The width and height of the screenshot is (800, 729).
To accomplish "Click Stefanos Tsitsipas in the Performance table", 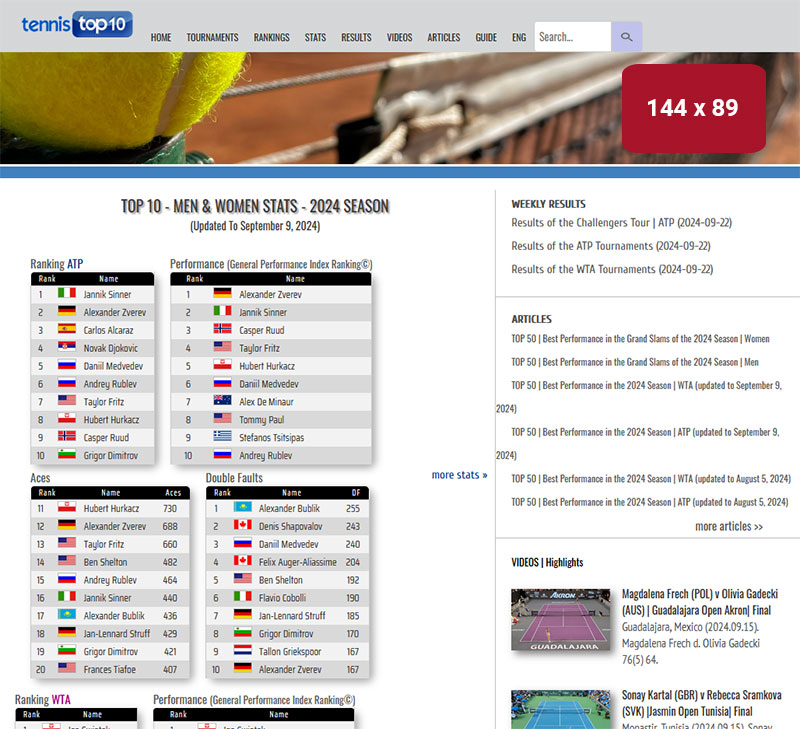I will pyautogui.click(x=271, y=437).
